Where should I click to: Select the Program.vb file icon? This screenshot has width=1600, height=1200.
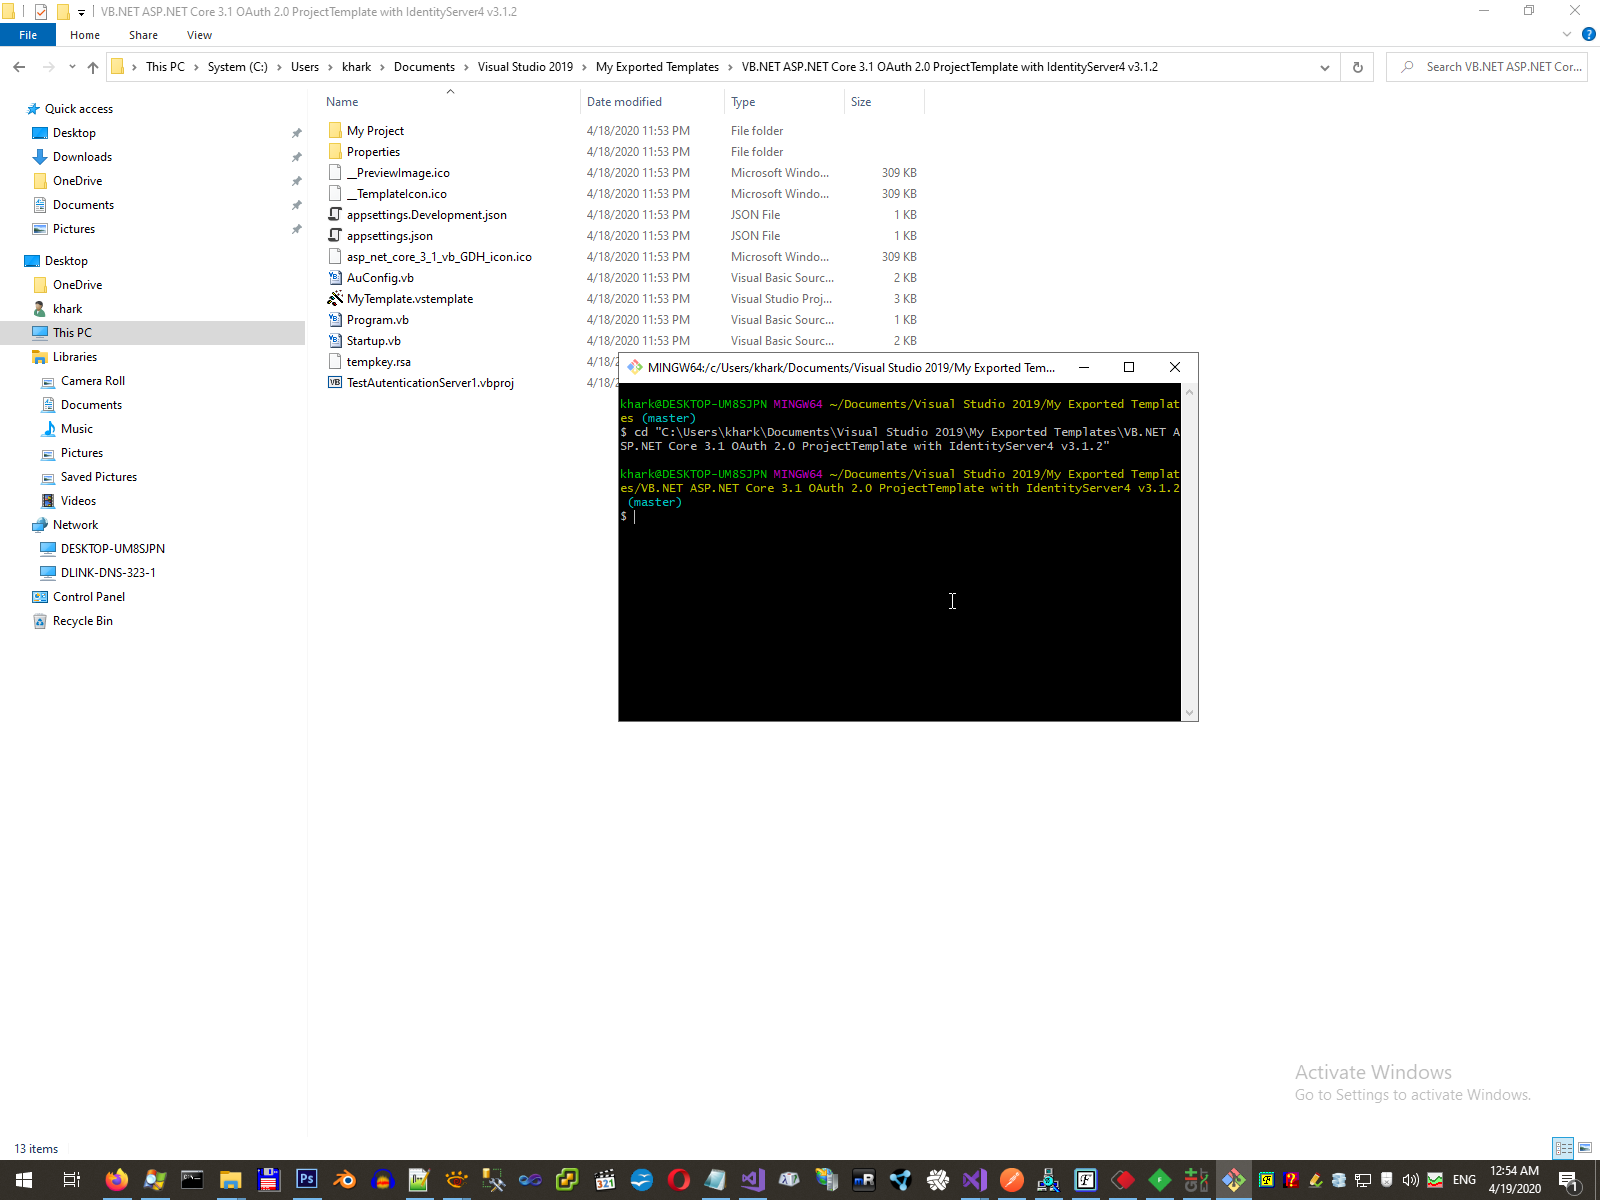(335, 320)
